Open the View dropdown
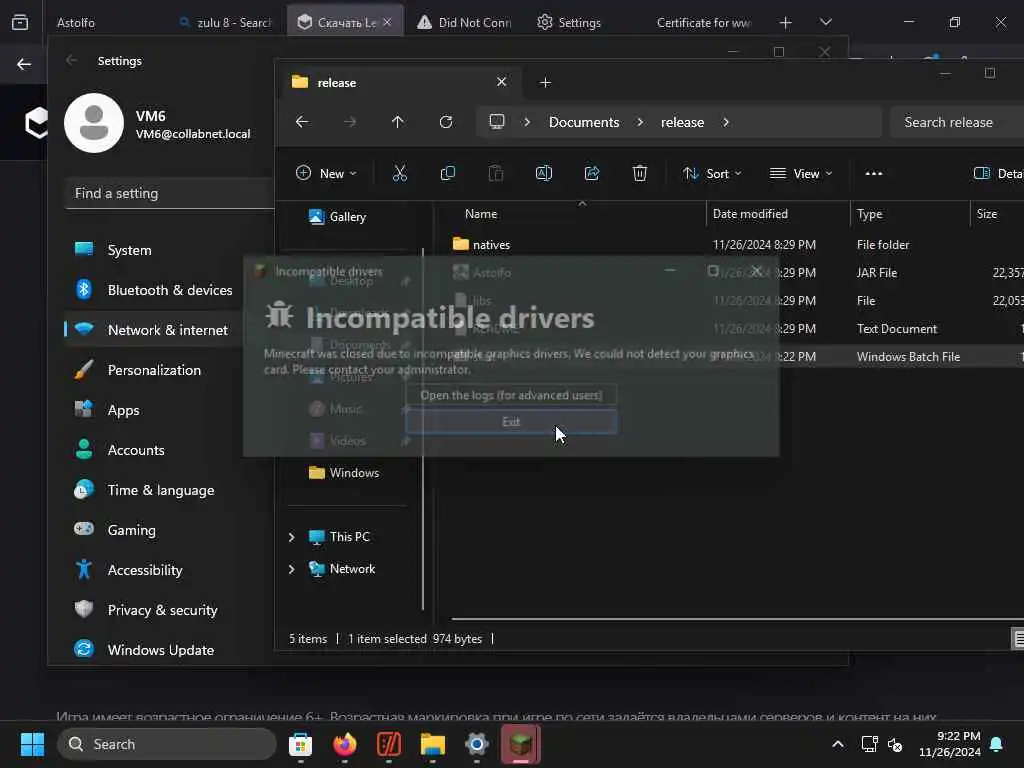 801,174
